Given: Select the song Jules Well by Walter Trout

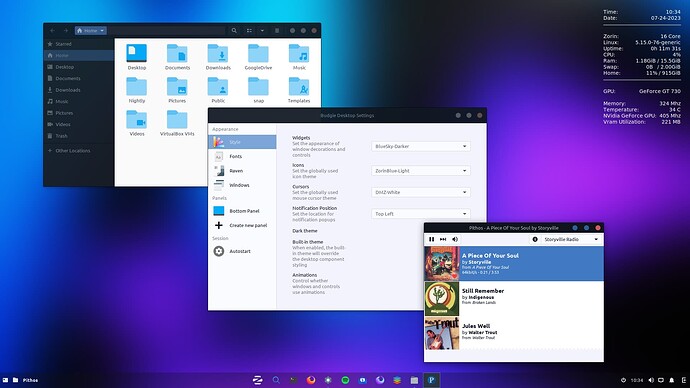Looking at the screenshot, I should 514,334.
